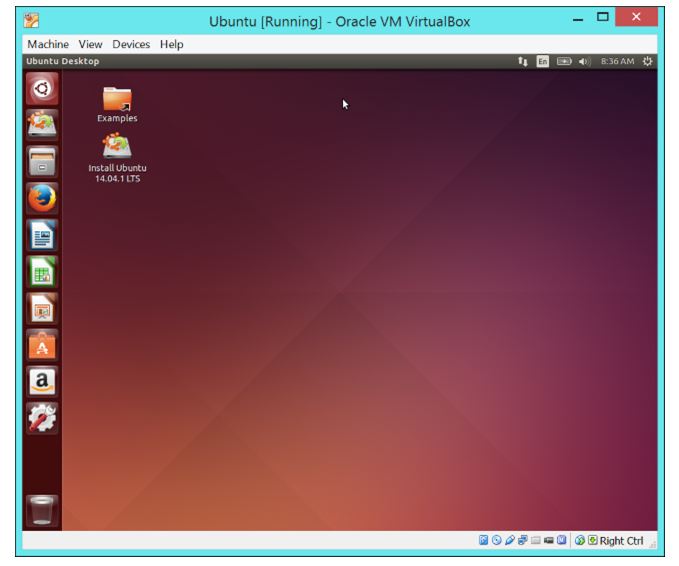Open LibreOffice Writer from the launcher

[x=42, y=236]
